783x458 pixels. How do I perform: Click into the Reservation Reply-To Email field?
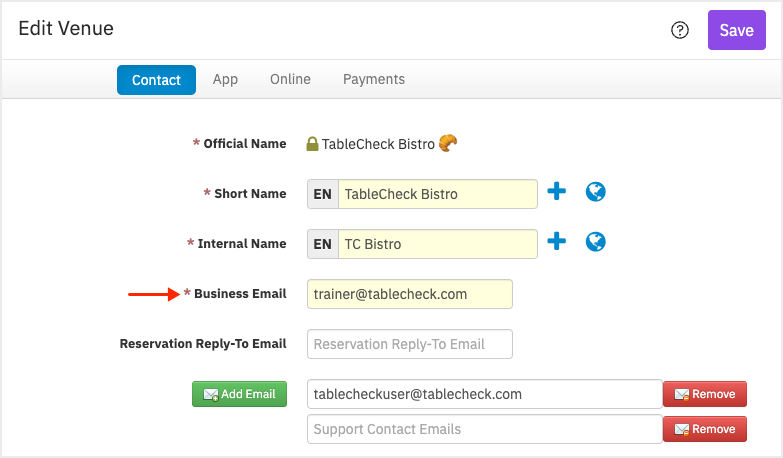pyautogui.click(x=409, y=344)
